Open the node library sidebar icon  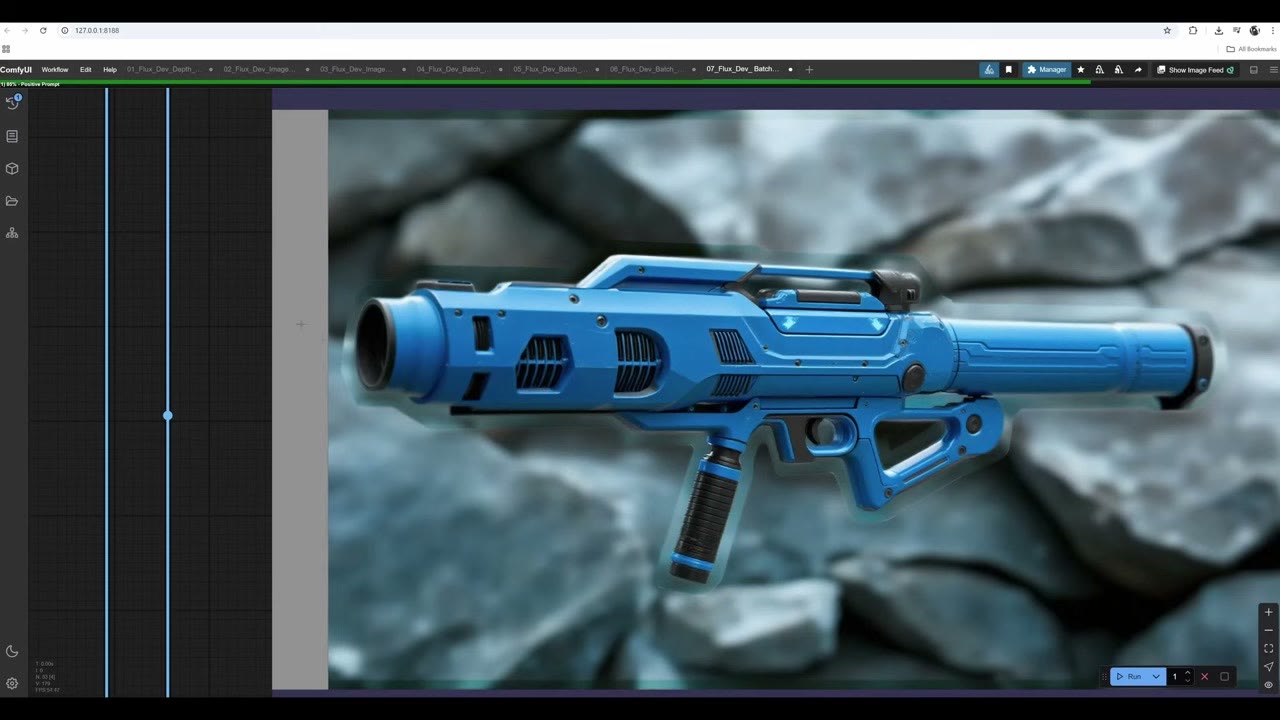tap(12, 136)
